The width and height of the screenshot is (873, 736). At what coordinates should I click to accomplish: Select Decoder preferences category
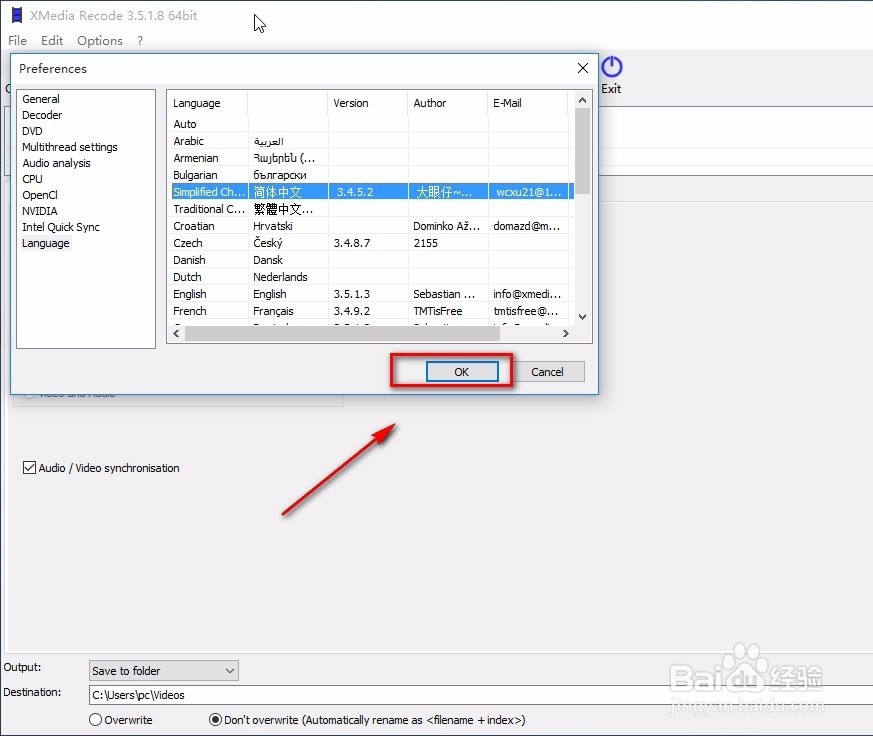pos(42,115)
